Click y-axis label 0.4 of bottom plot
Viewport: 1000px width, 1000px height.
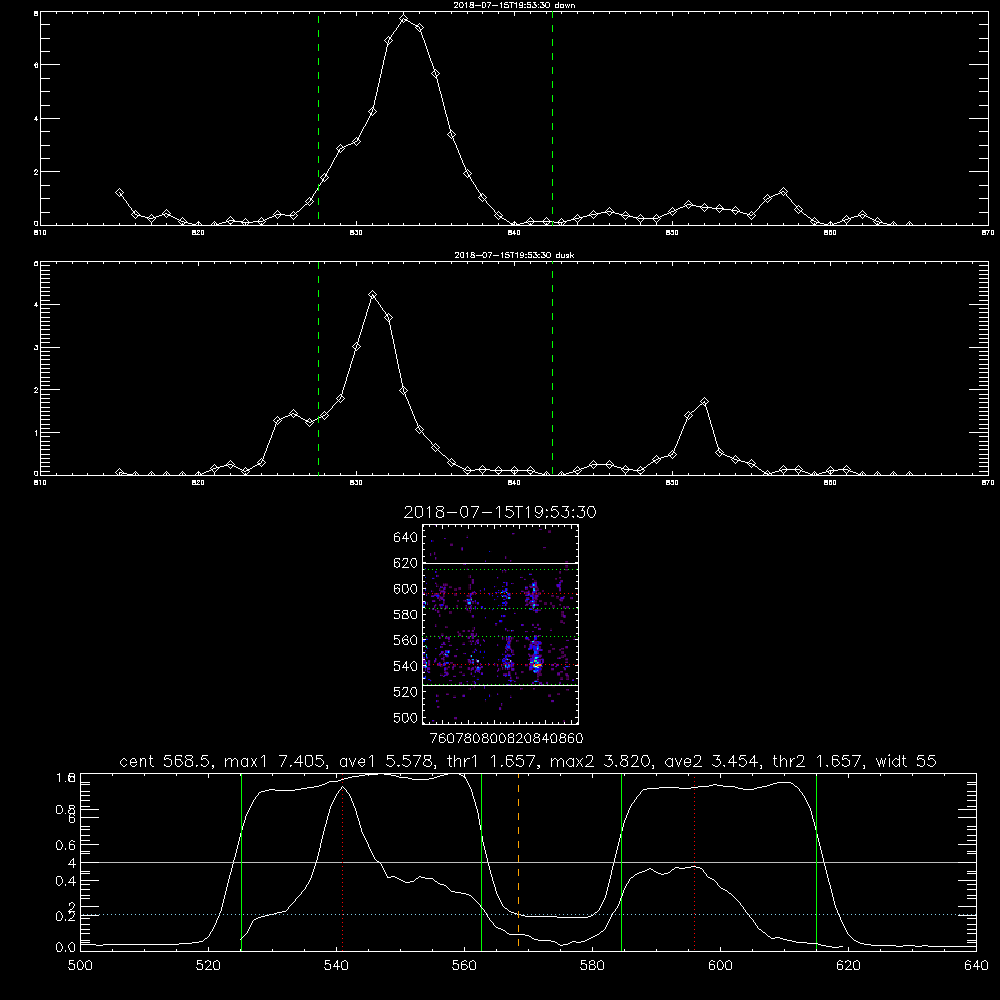[x=65, y=881]
